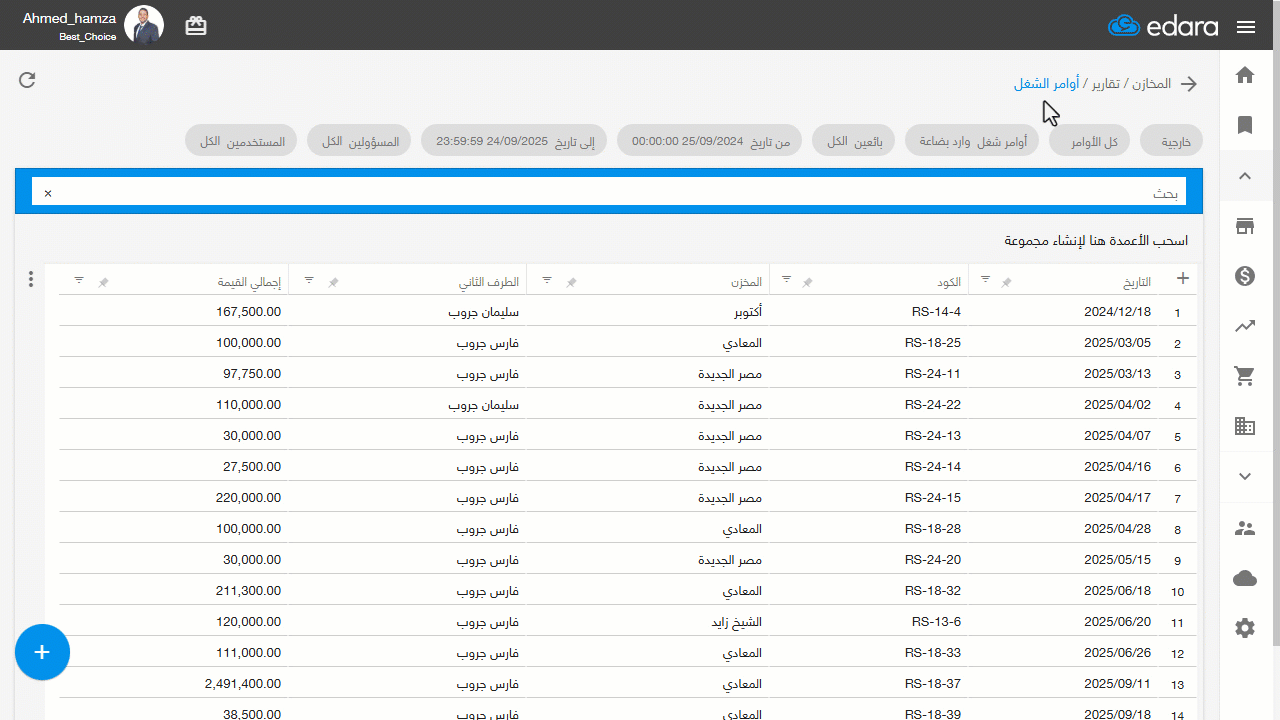Open the gift icon in header
Image resolution: width=1280 pixels, height=720 pixels.
tap(196, 26)
